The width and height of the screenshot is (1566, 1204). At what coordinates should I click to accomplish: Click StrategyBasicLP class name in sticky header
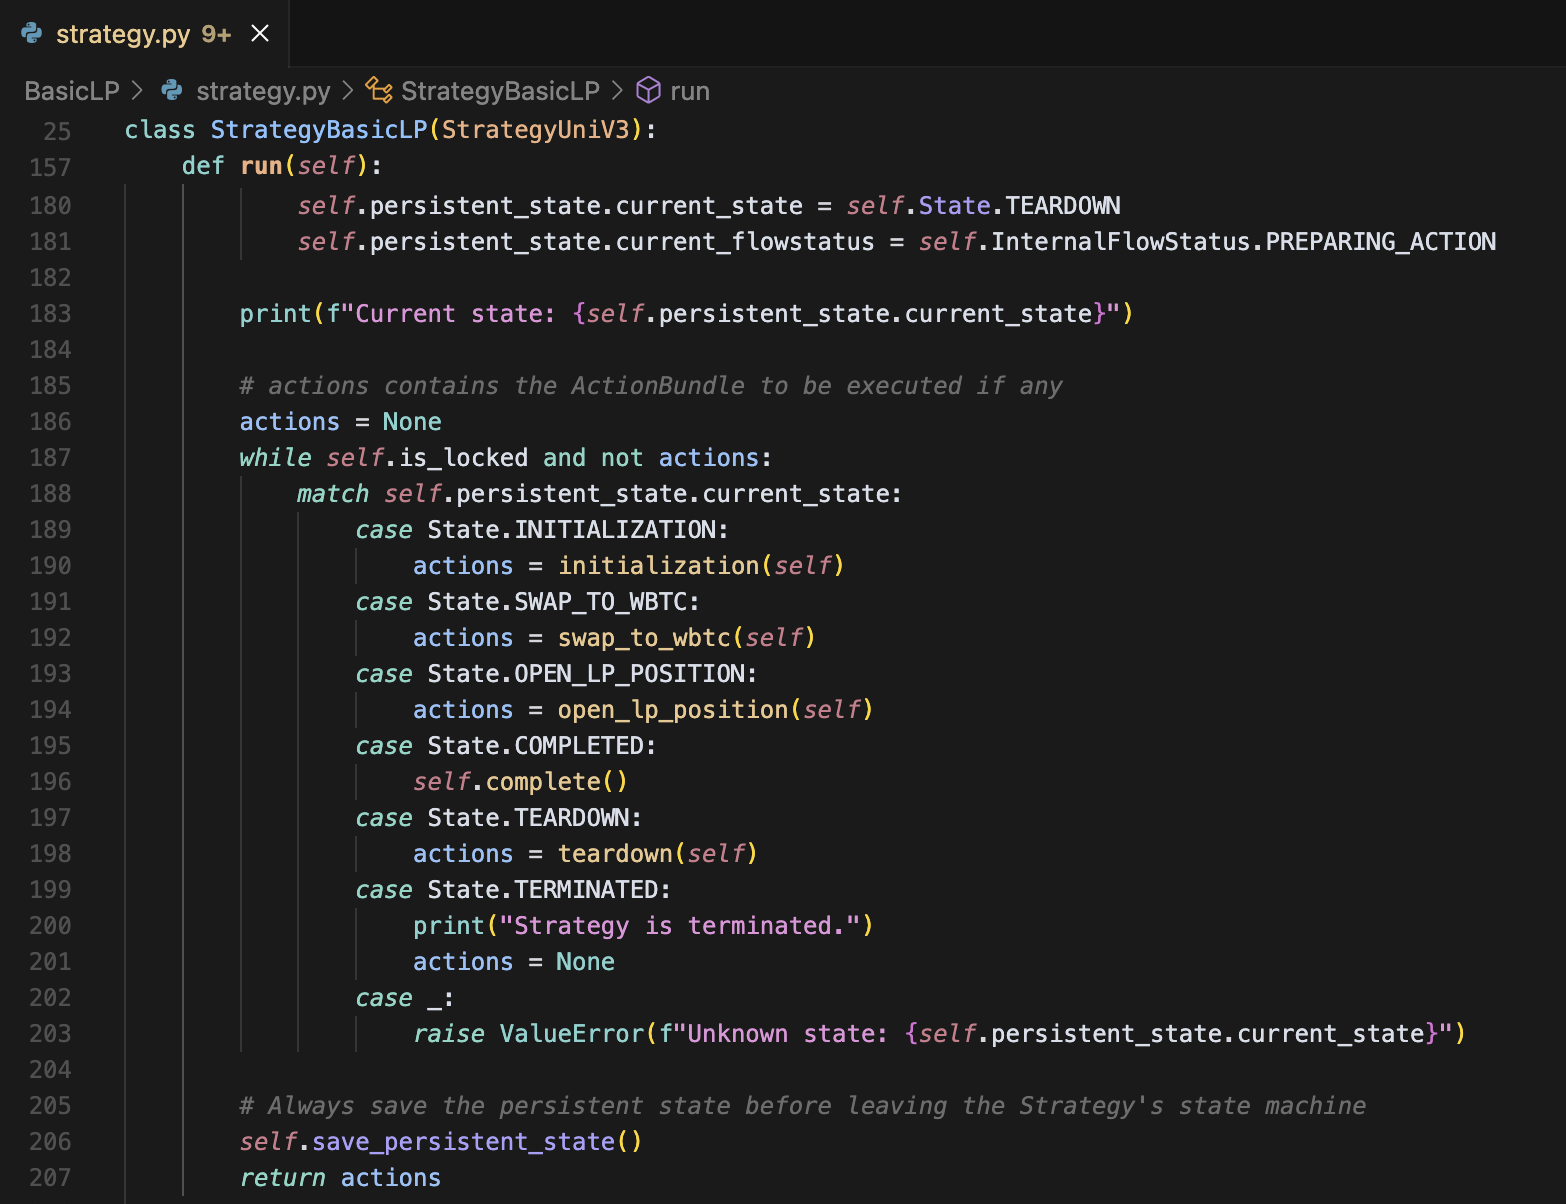pos(319,130)
